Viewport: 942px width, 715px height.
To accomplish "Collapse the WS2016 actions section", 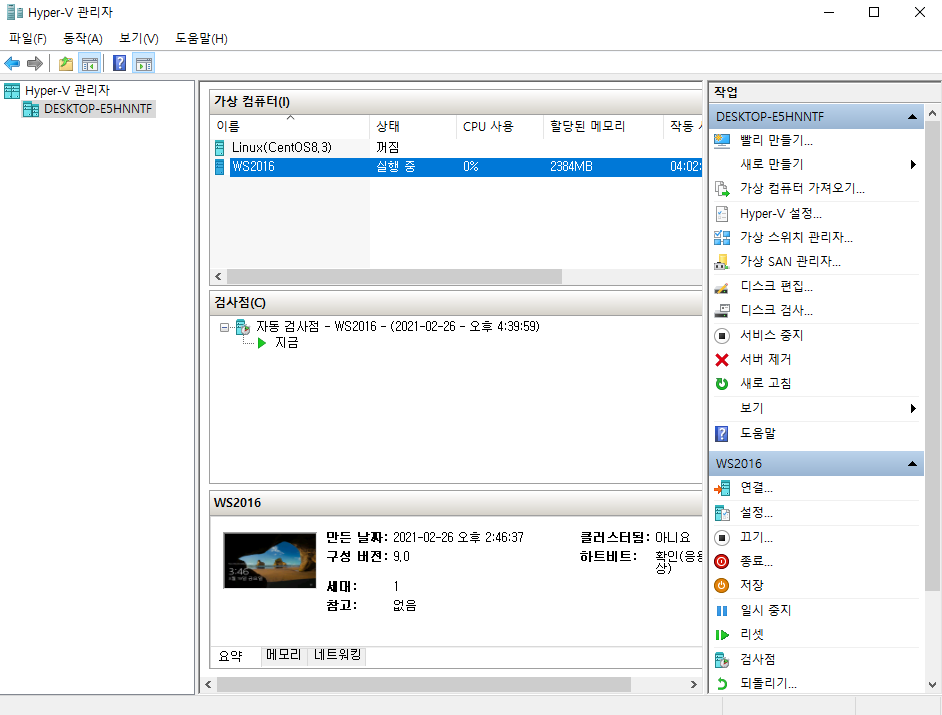I will (x=912, y=464).
